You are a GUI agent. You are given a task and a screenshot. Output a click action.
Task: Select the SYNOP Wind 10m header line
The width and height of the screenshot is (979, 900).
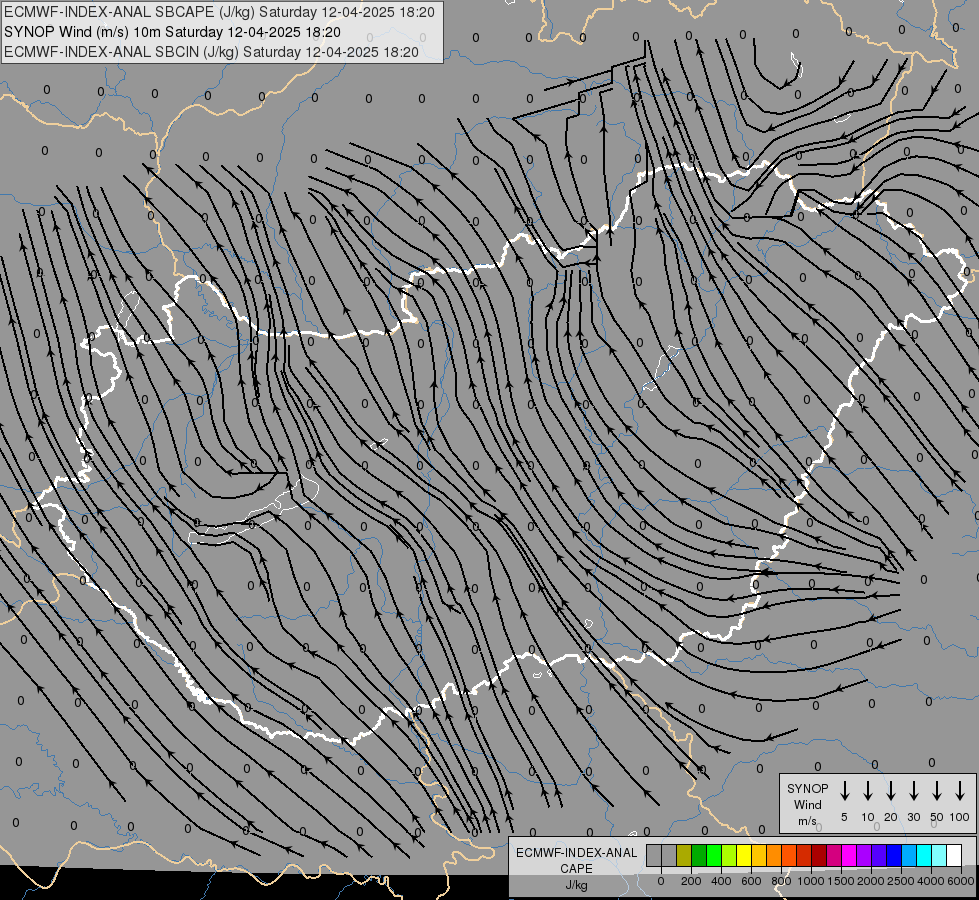(x=172, y=32)
